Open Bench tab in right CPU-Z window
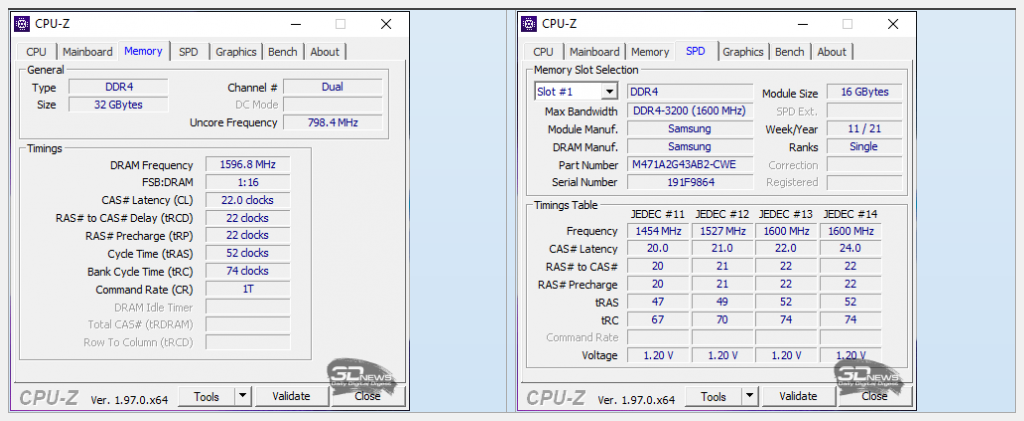This screenshot has width=1024, height=421. 789,52
